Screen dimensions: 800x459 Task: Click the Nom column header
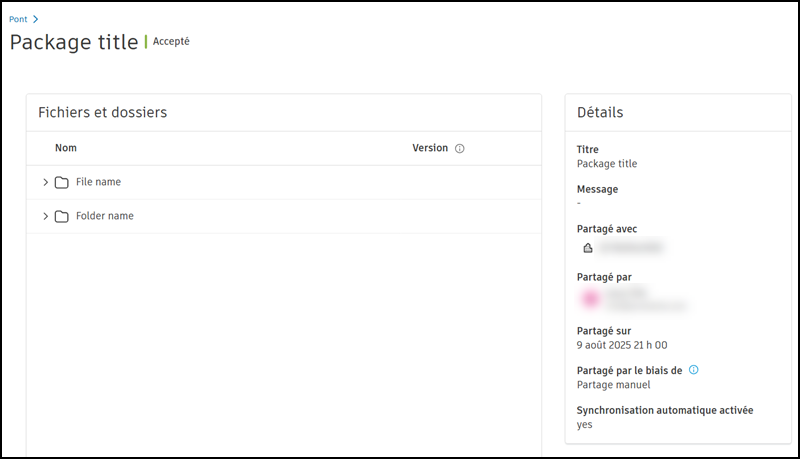pos(66,148)
